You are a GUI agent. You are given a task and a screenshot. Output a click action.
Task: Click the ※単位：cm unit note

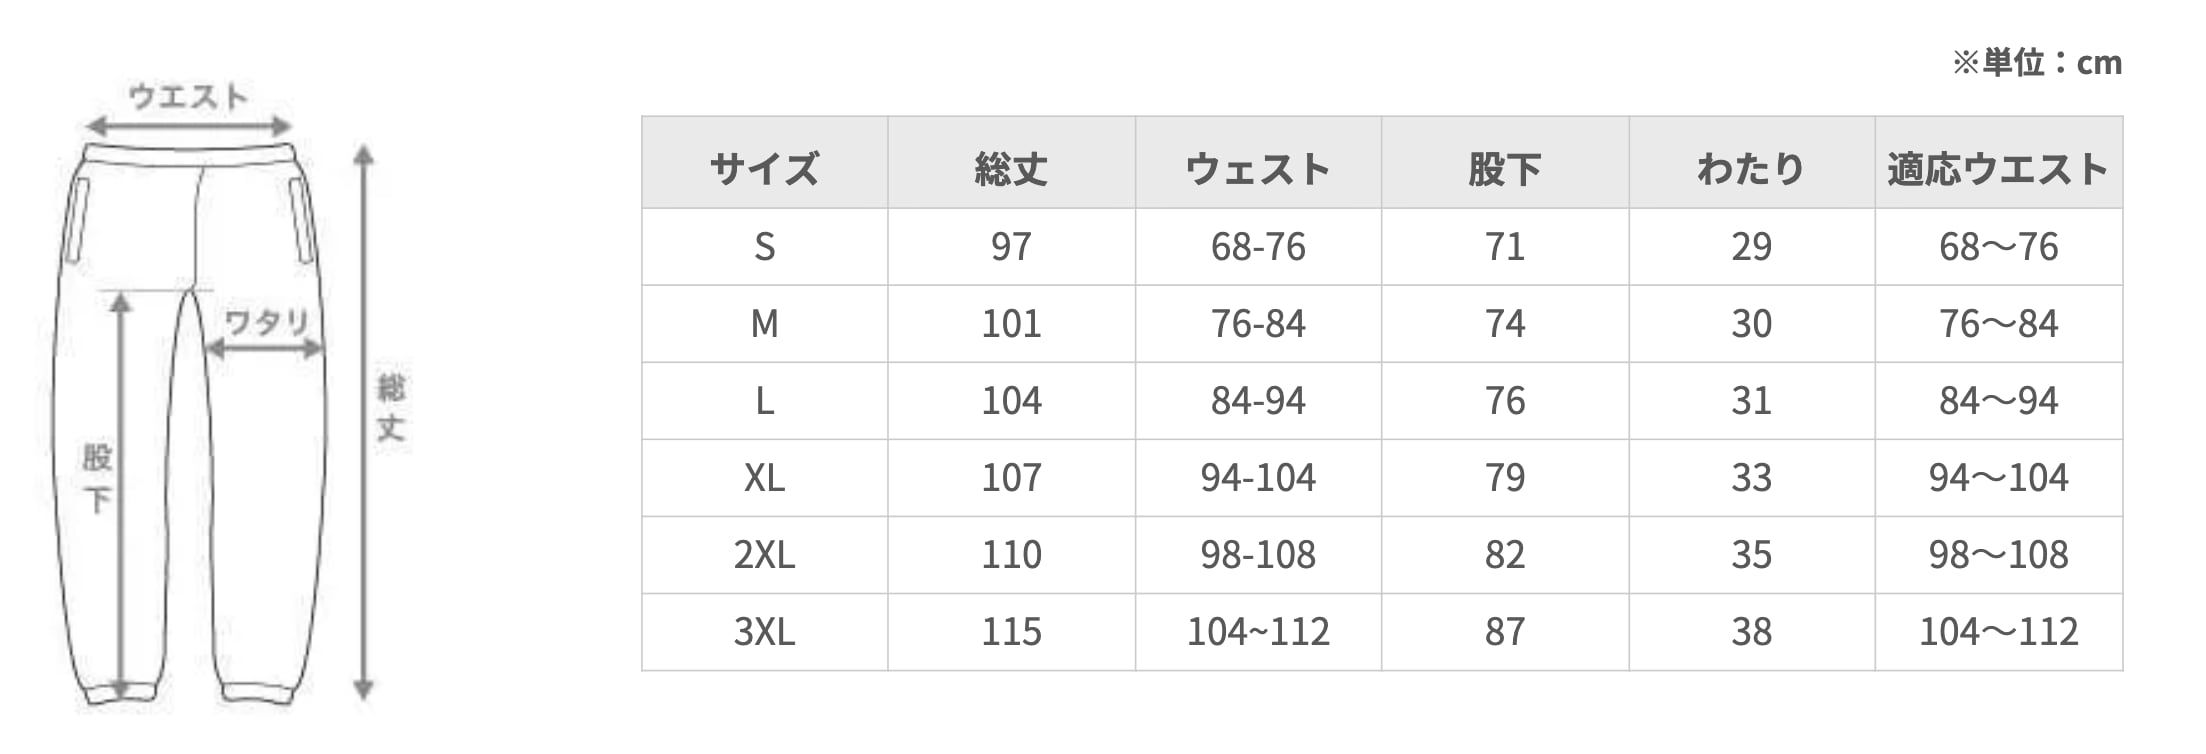pyautogui.click(x=2037, y=63)
